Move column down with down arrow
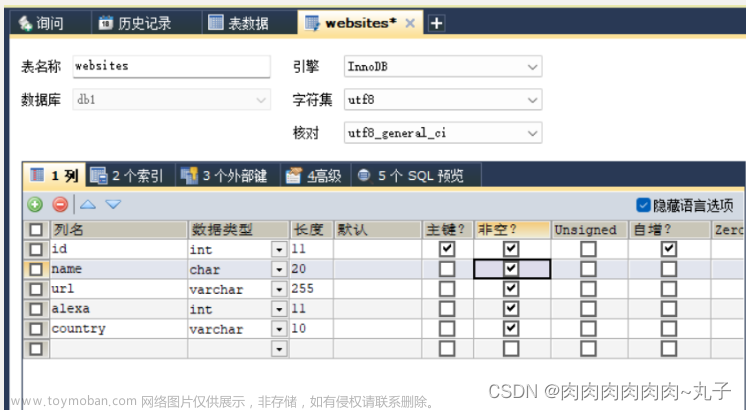 point(113,205)
